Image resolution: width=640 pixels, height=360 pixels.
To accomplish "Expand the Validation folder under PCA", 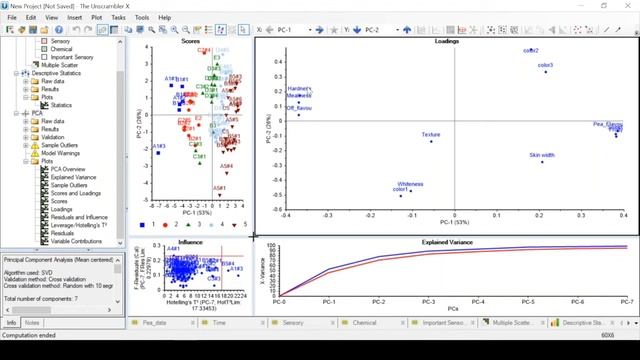I will (26, 138).
